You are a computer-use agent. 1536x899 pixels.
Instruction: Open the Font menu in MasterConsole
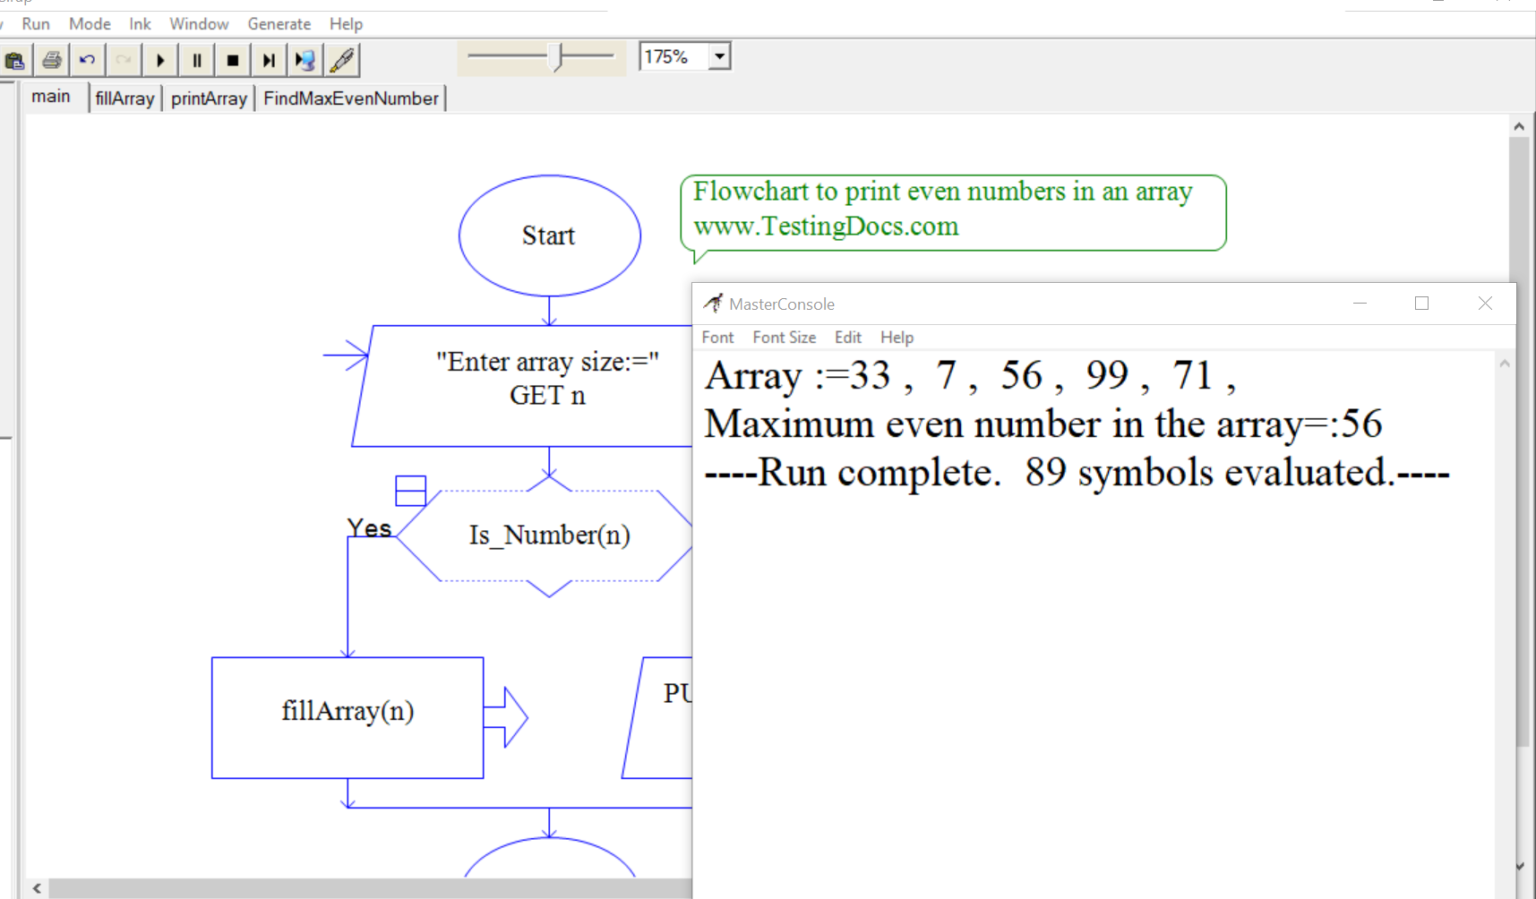pyautogui.click(x=717, y=338)
